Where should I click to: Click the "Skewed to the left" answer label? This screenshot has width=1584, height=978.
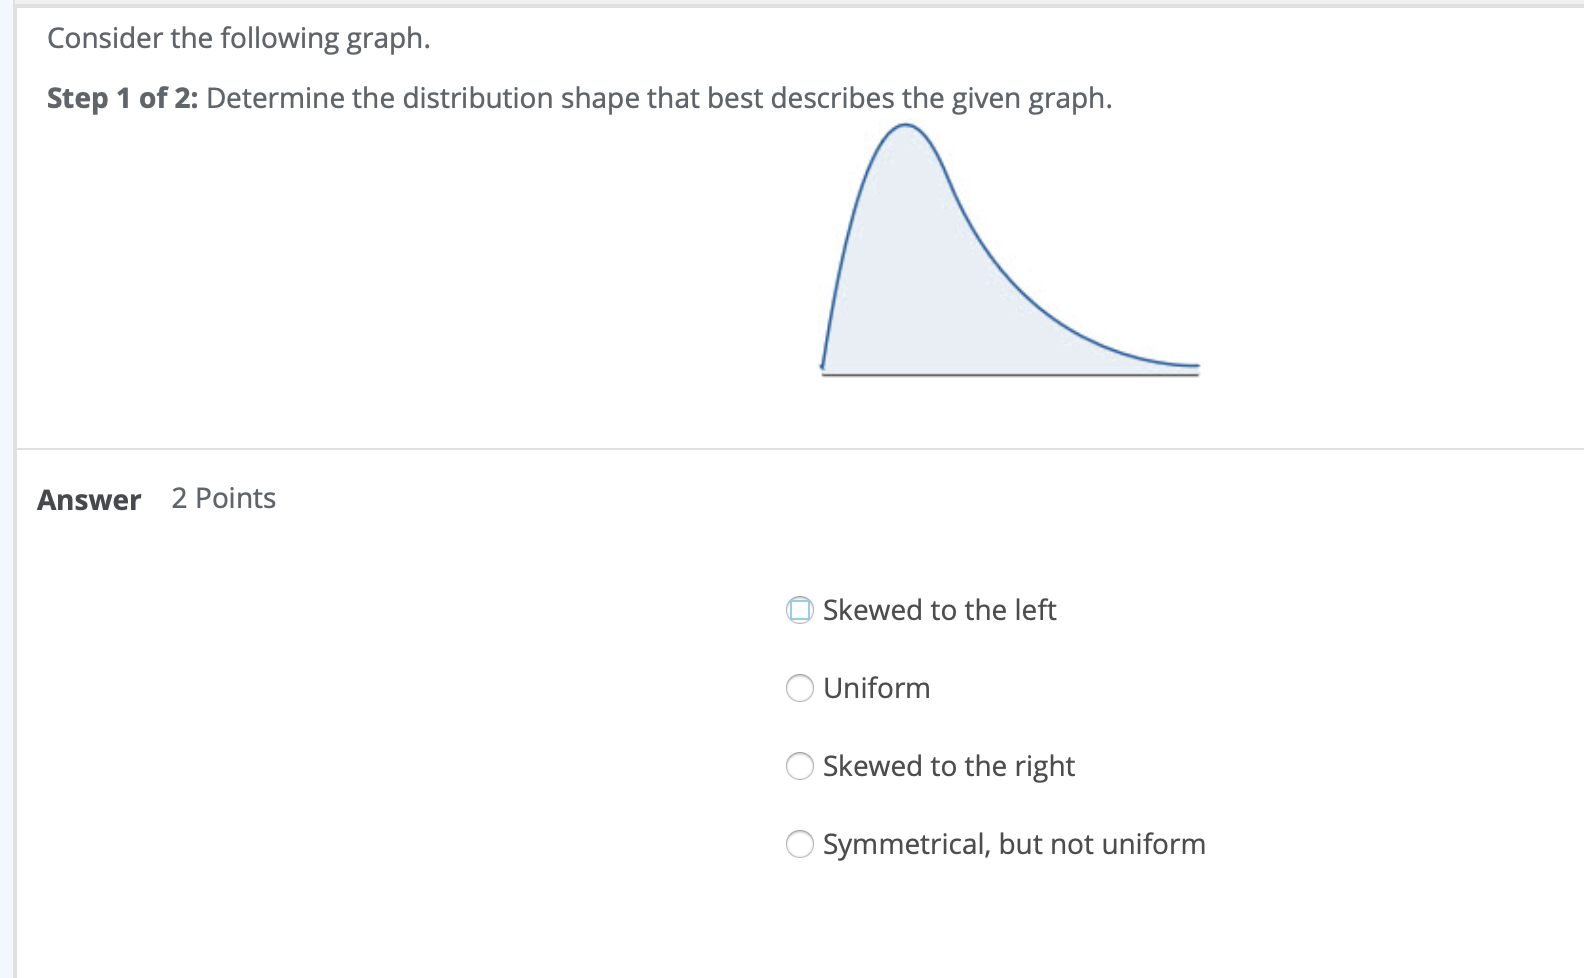(x=939, y=610)
